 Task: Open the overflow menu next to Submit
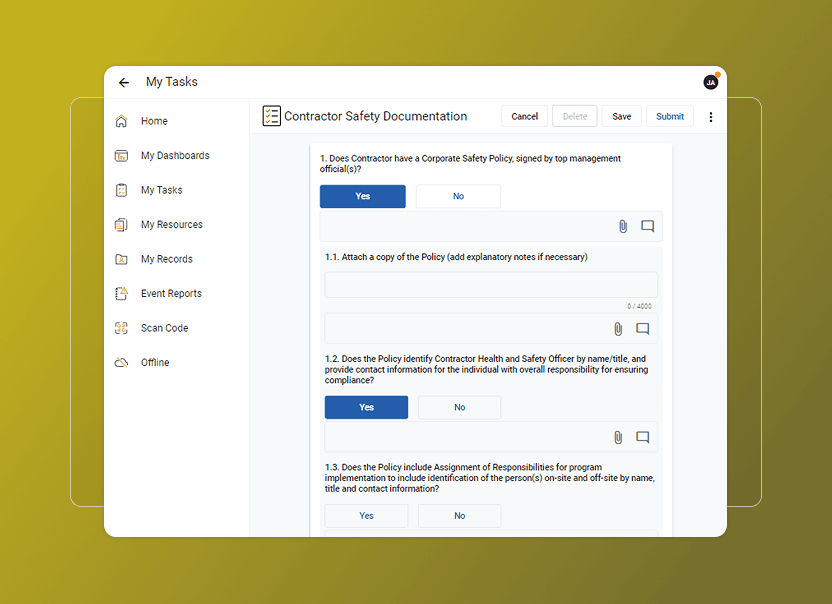[711, 116]
